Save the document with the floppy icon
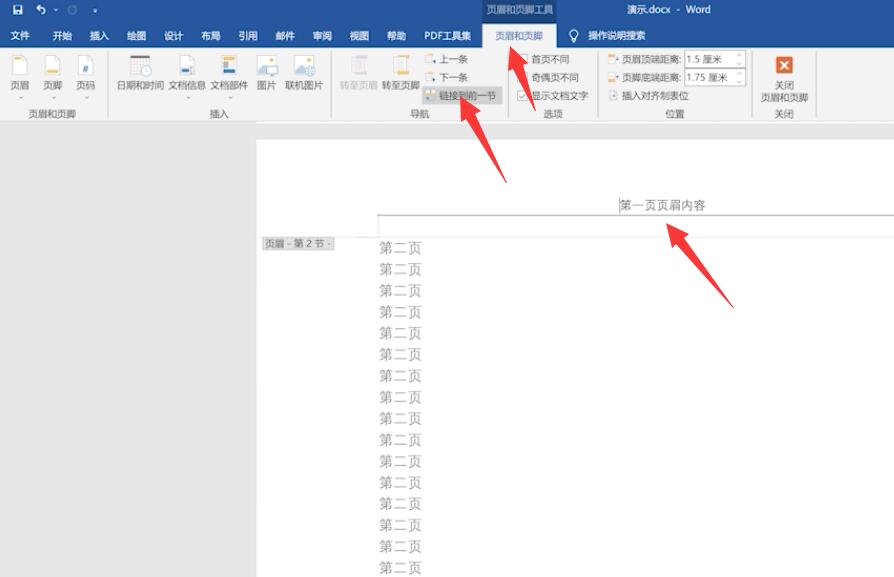Image resolution: width=894 pixels, height=577 pixels. click(x=18, y=10)
